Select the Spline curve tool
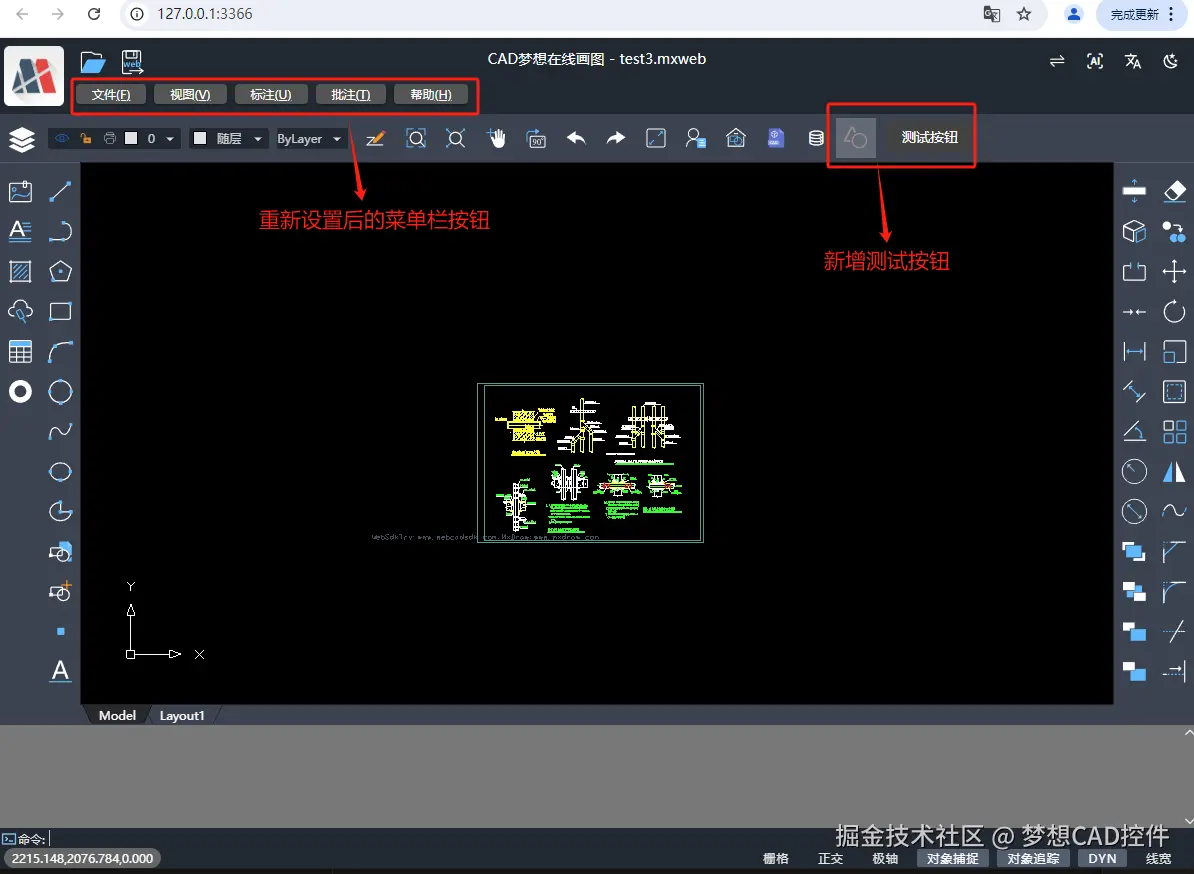Screen dimensions: 1194x874 pyautogui.click(x=60, y=431)
